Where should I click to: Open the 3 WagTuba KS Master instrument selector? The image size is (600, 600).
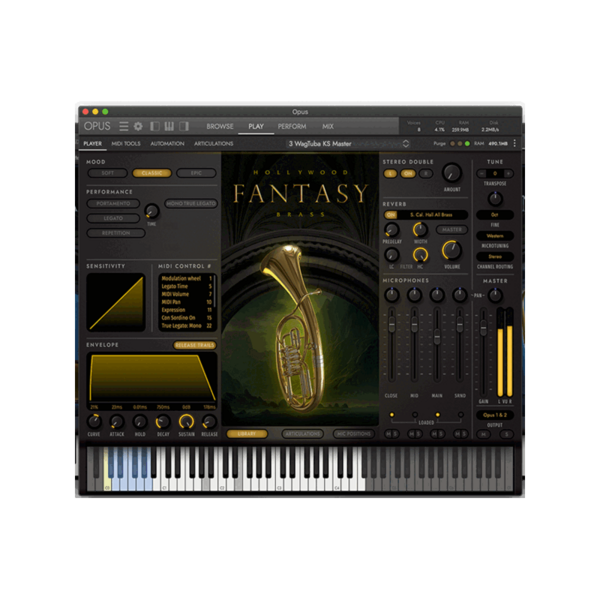click(348, 144)
